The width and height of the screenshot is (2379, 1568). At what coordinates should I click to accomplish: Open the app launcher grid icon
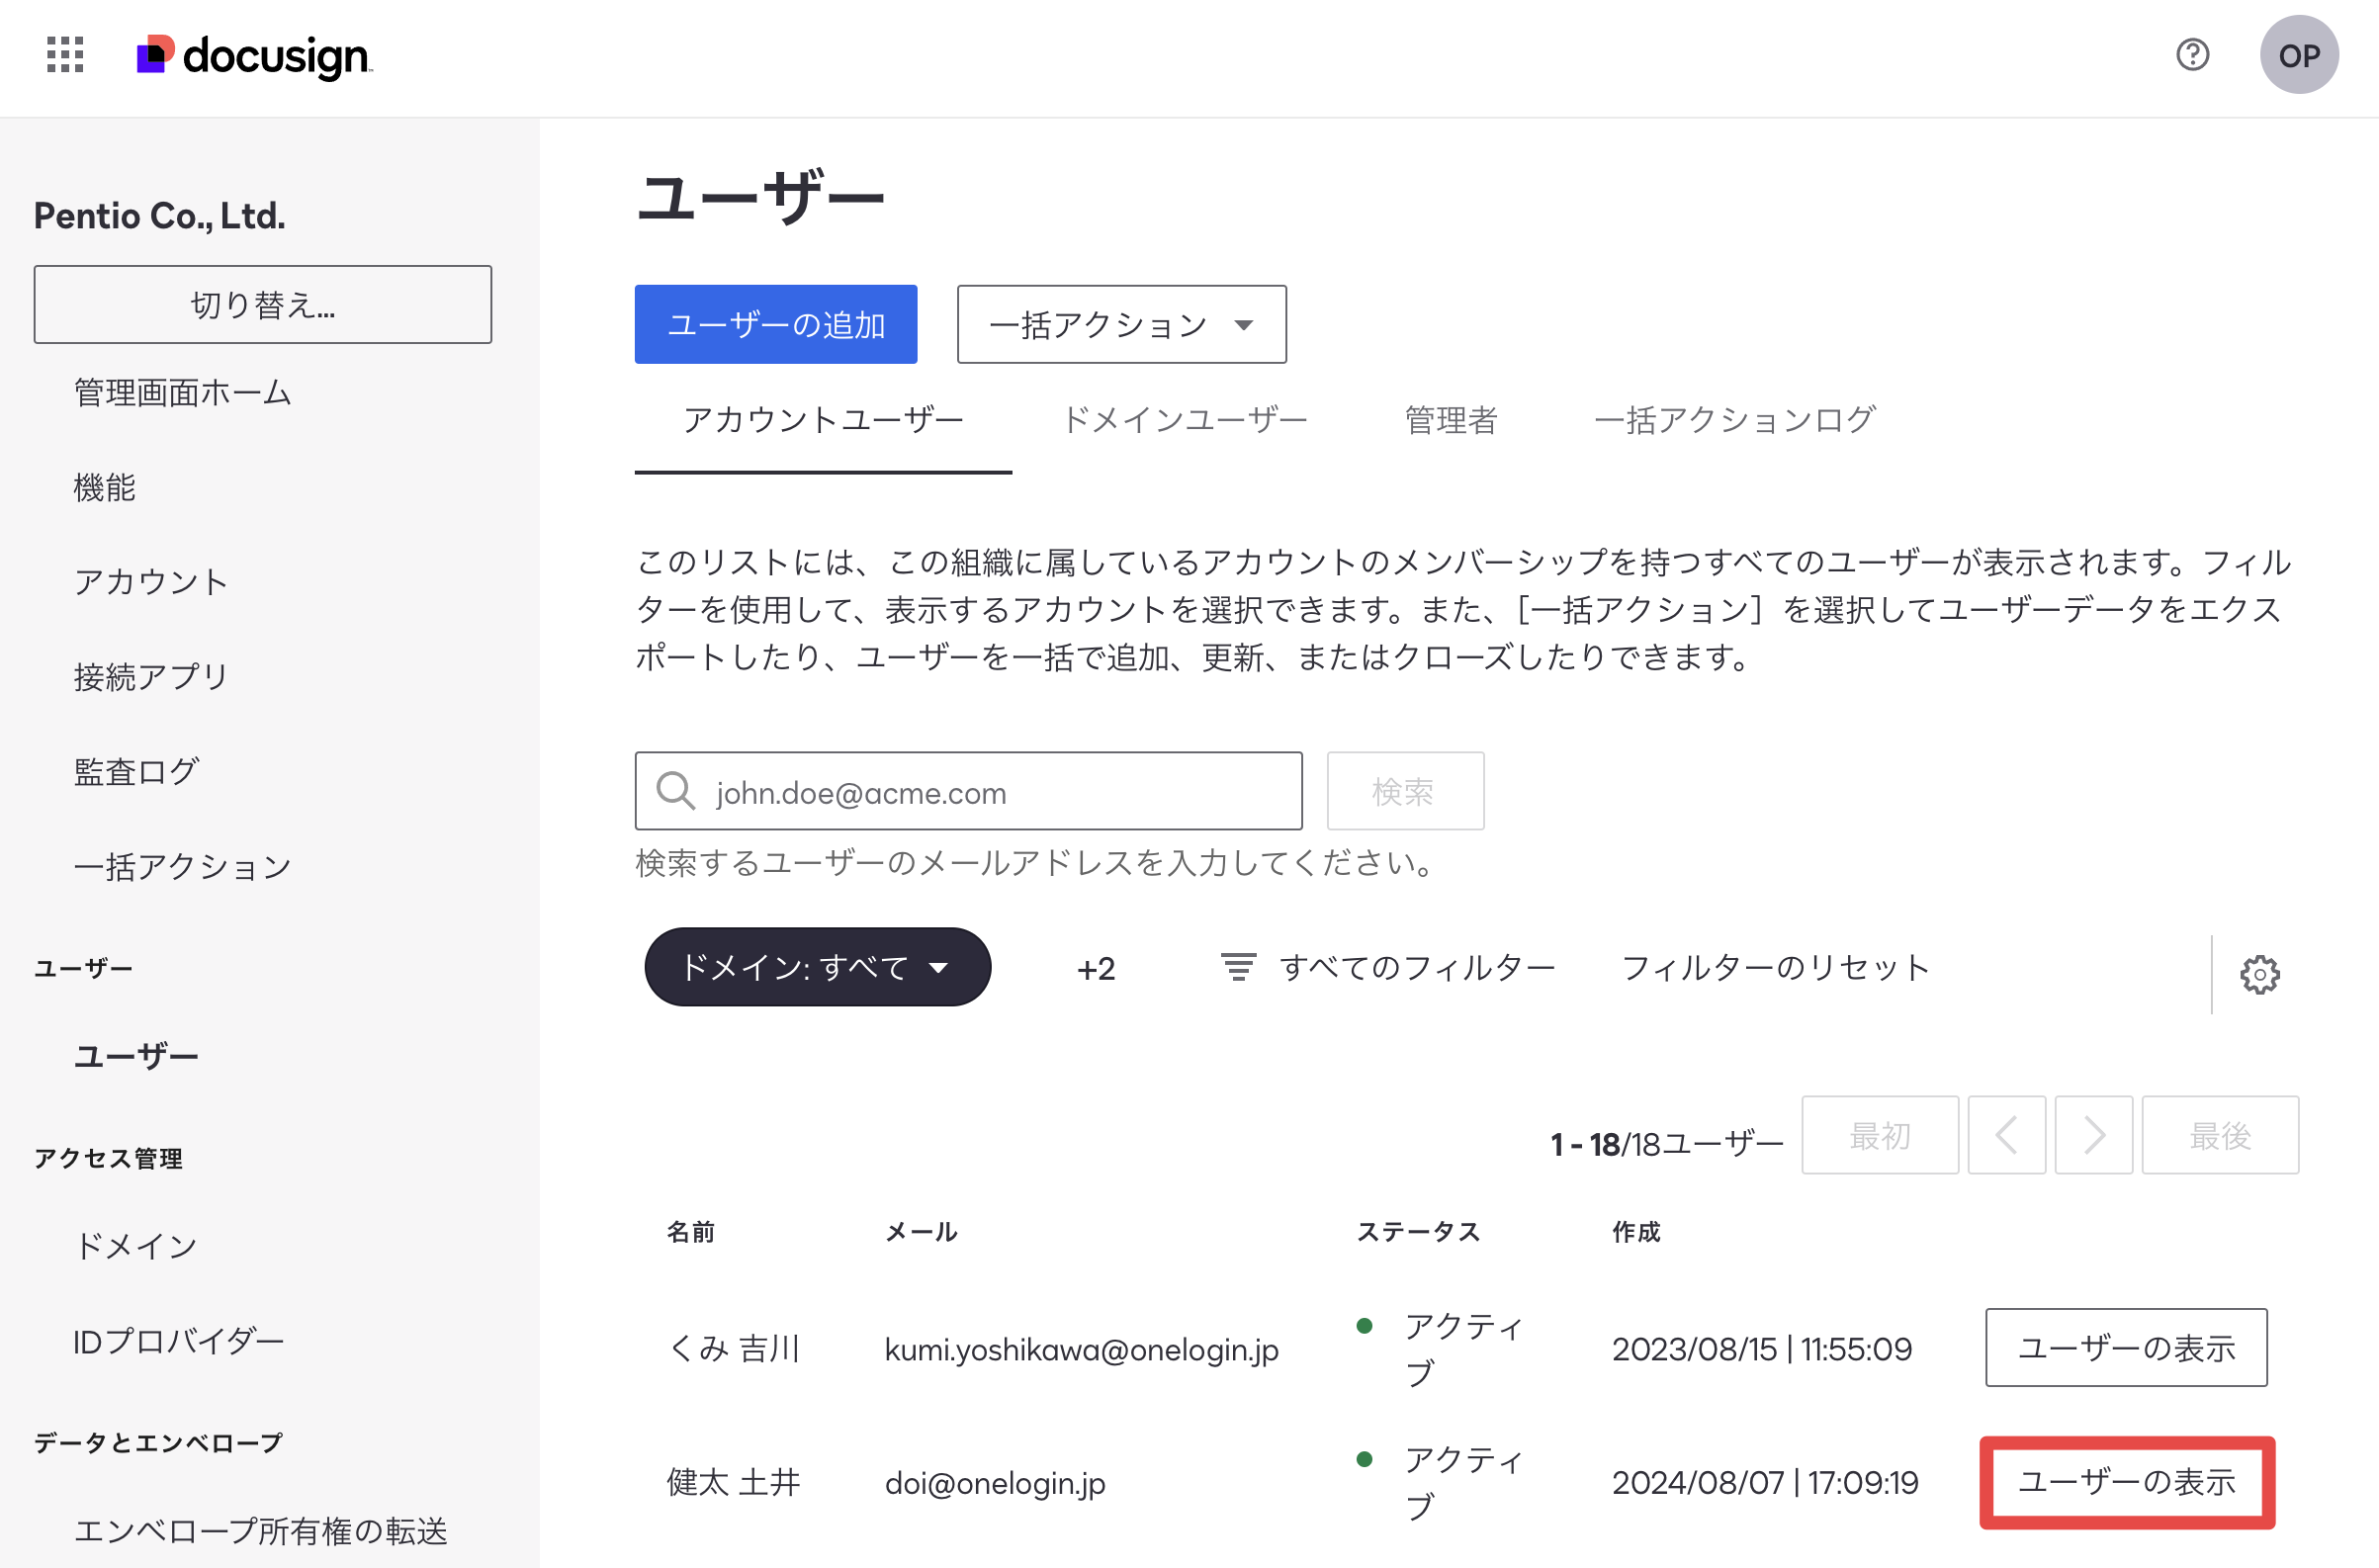pos(65,55)
